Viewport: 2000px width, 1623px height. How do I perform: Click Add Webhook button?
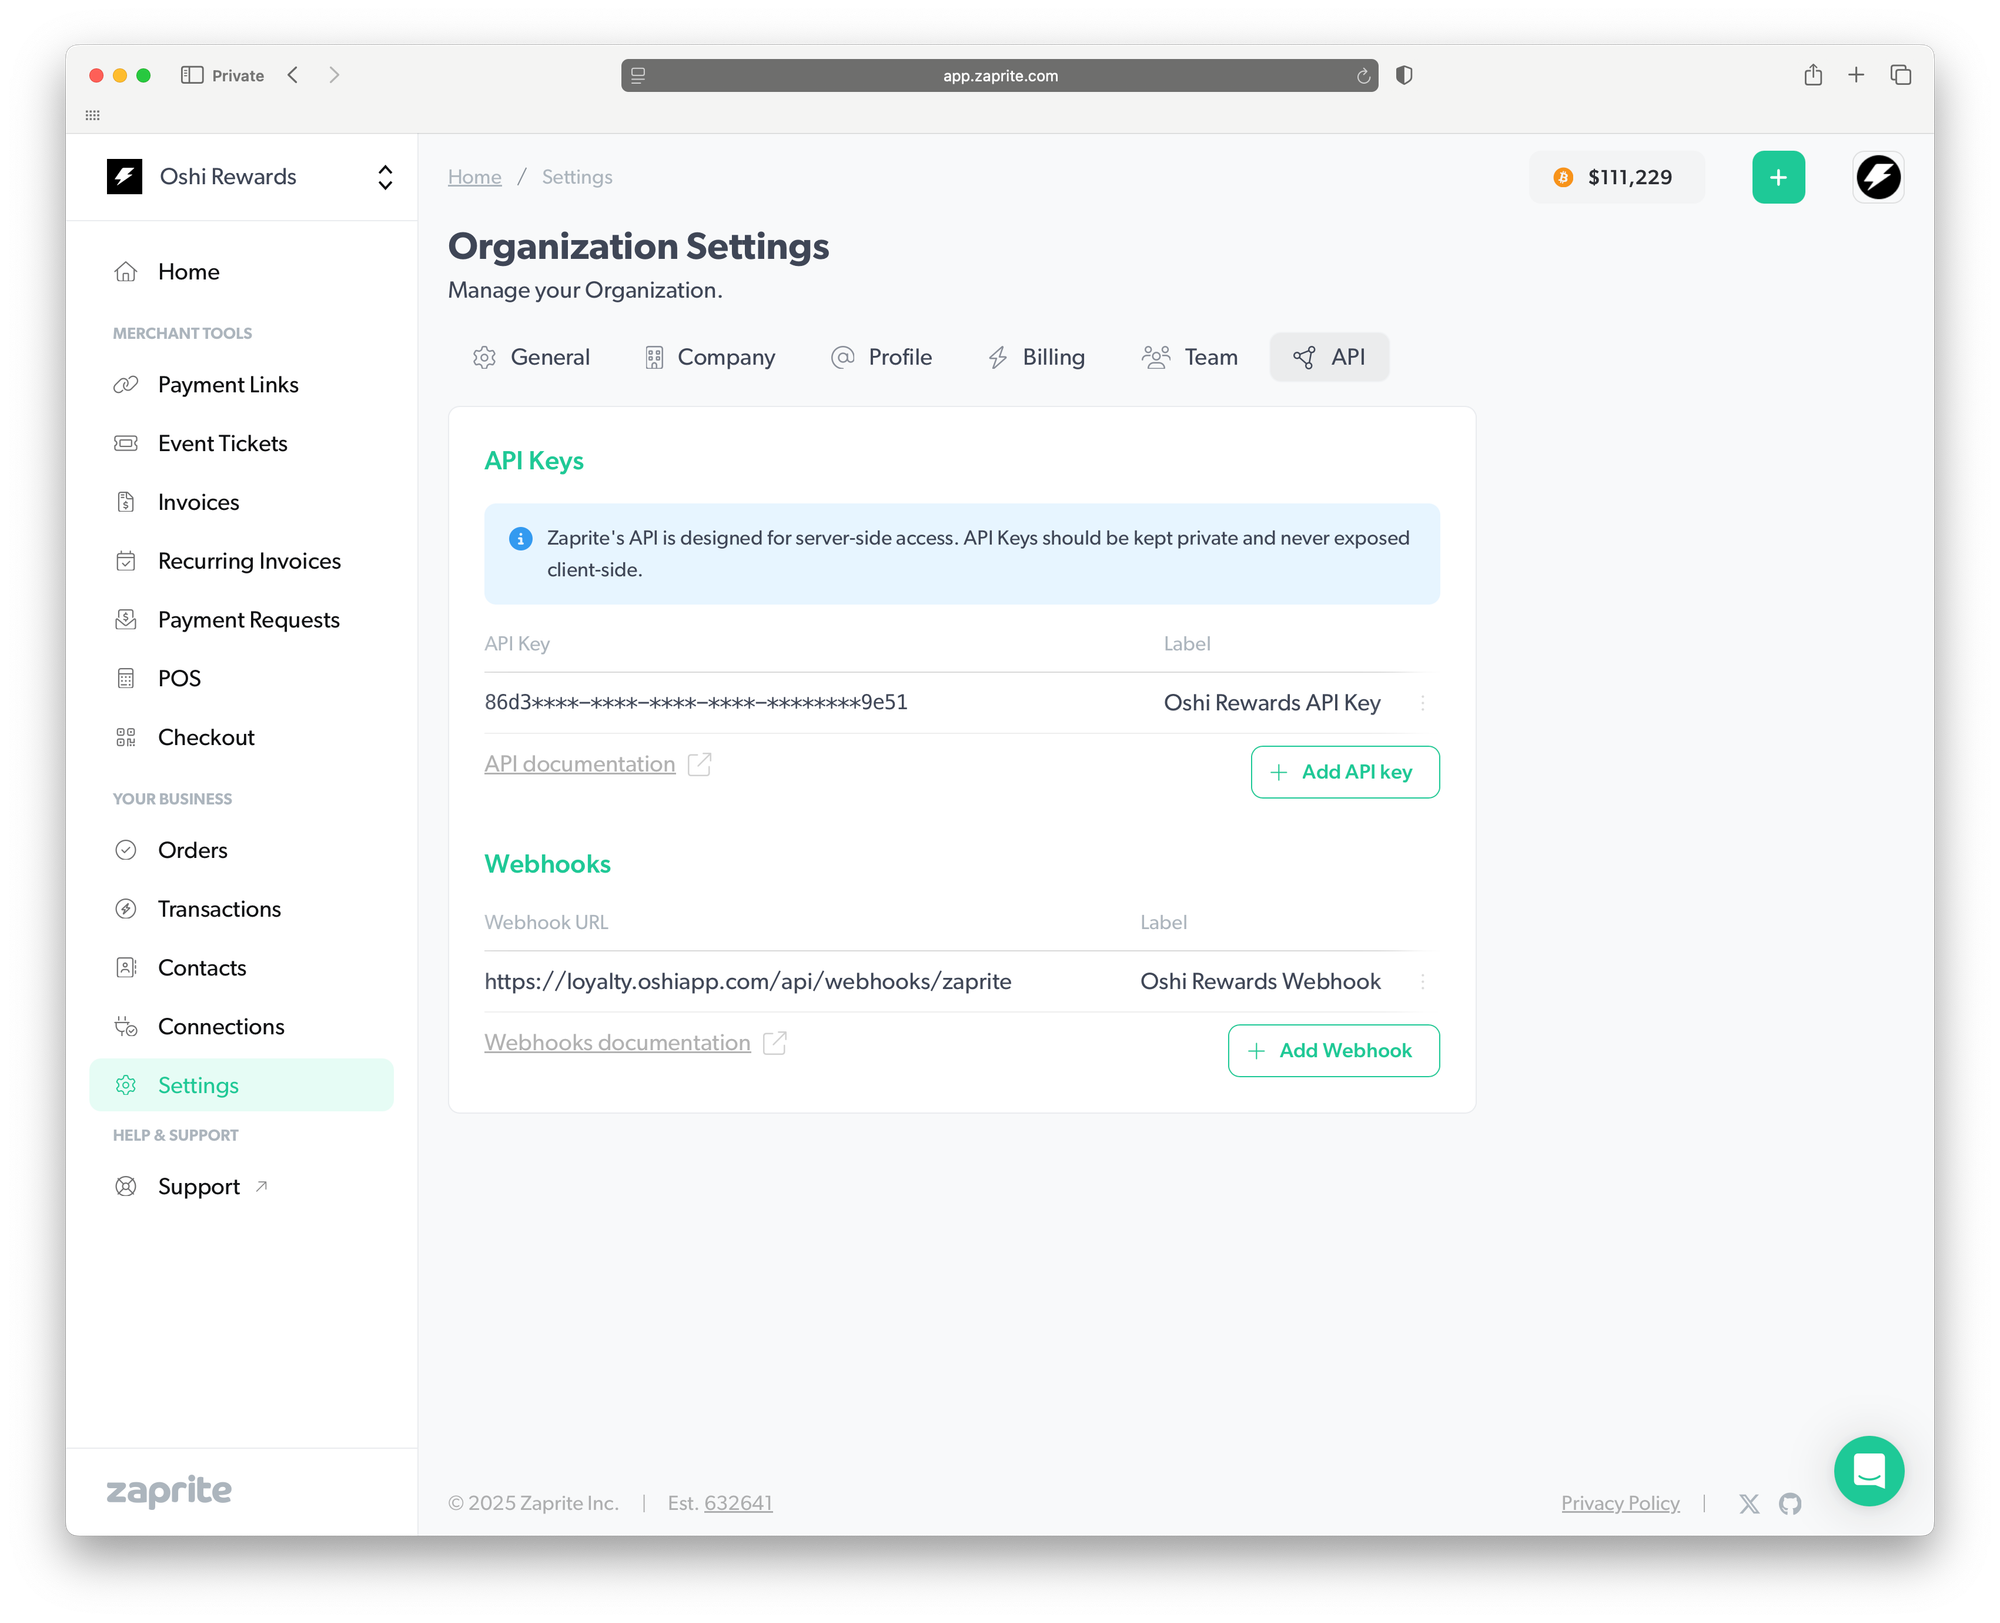click(1333, 1051)
